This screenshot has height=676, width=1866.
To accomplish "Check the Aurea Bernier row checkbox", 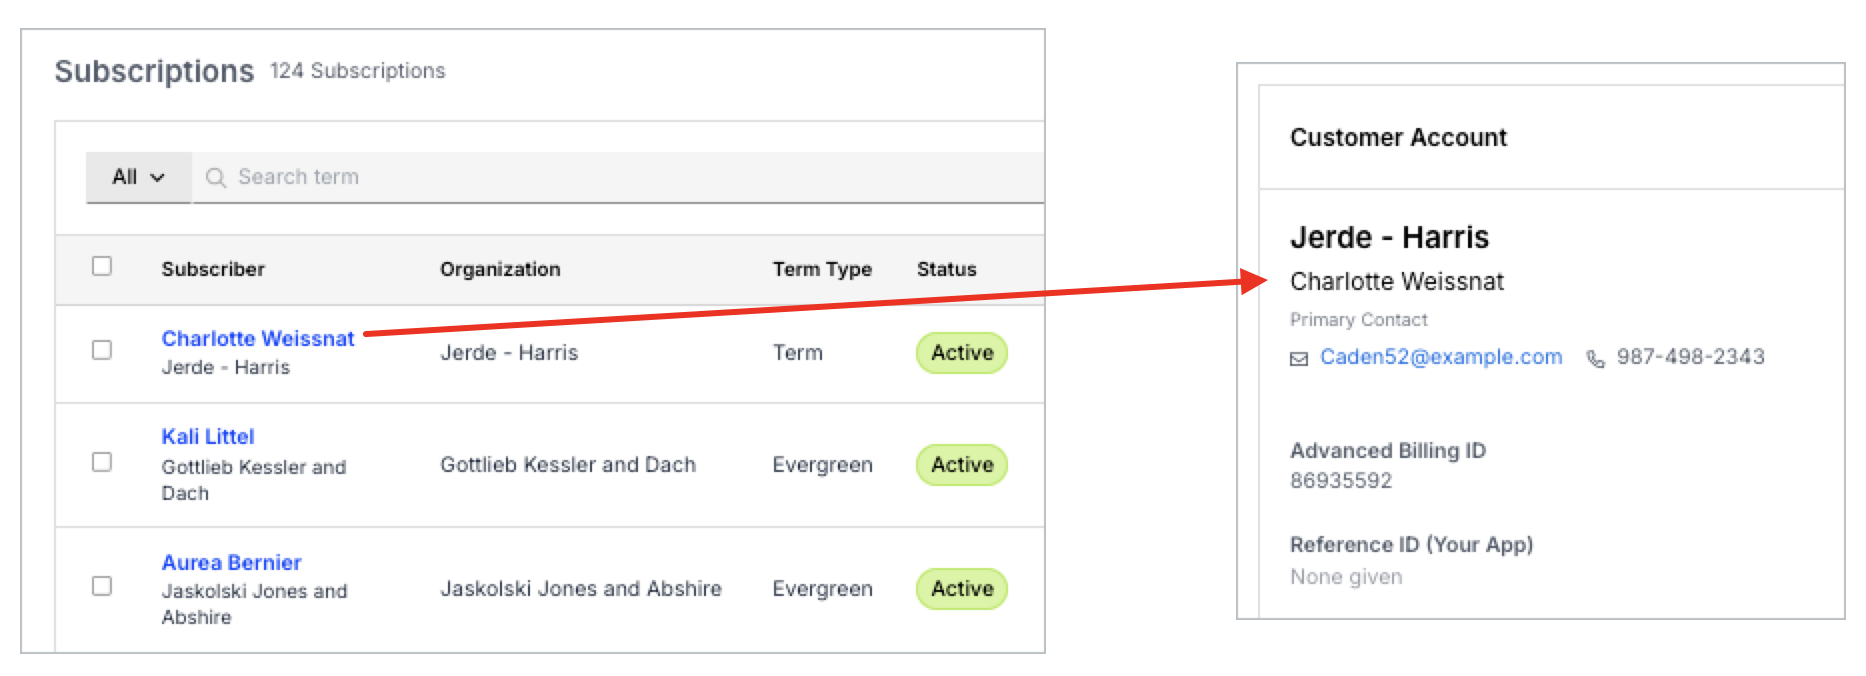I will tap(102, 586).
